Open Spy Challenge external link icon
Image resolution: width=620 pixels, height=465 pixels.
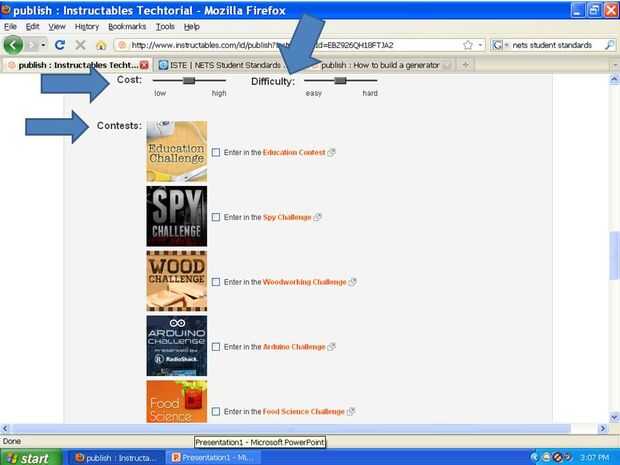(317, 217)
